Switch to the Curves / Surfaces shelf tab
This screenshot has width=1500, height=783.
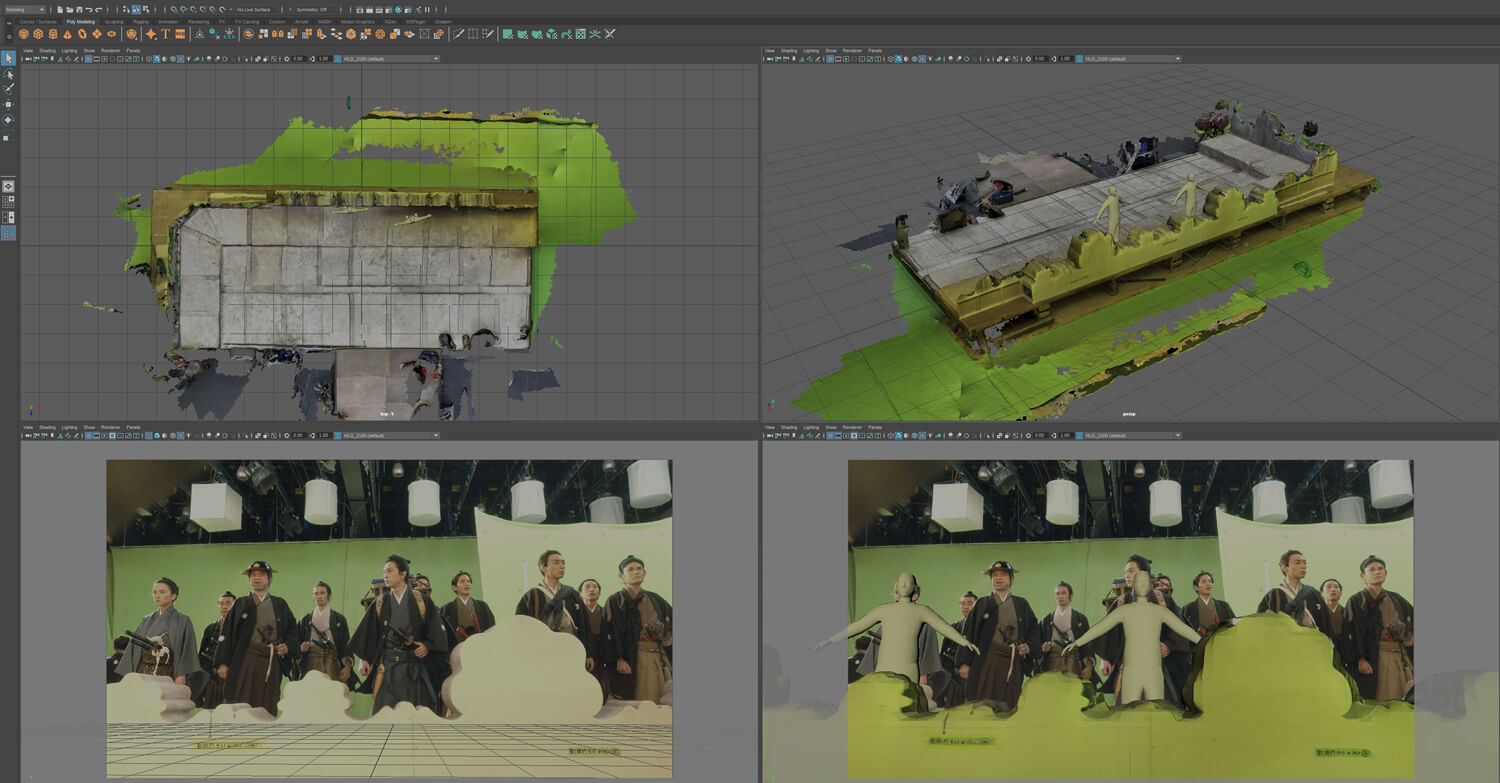(x=38, y=21)
